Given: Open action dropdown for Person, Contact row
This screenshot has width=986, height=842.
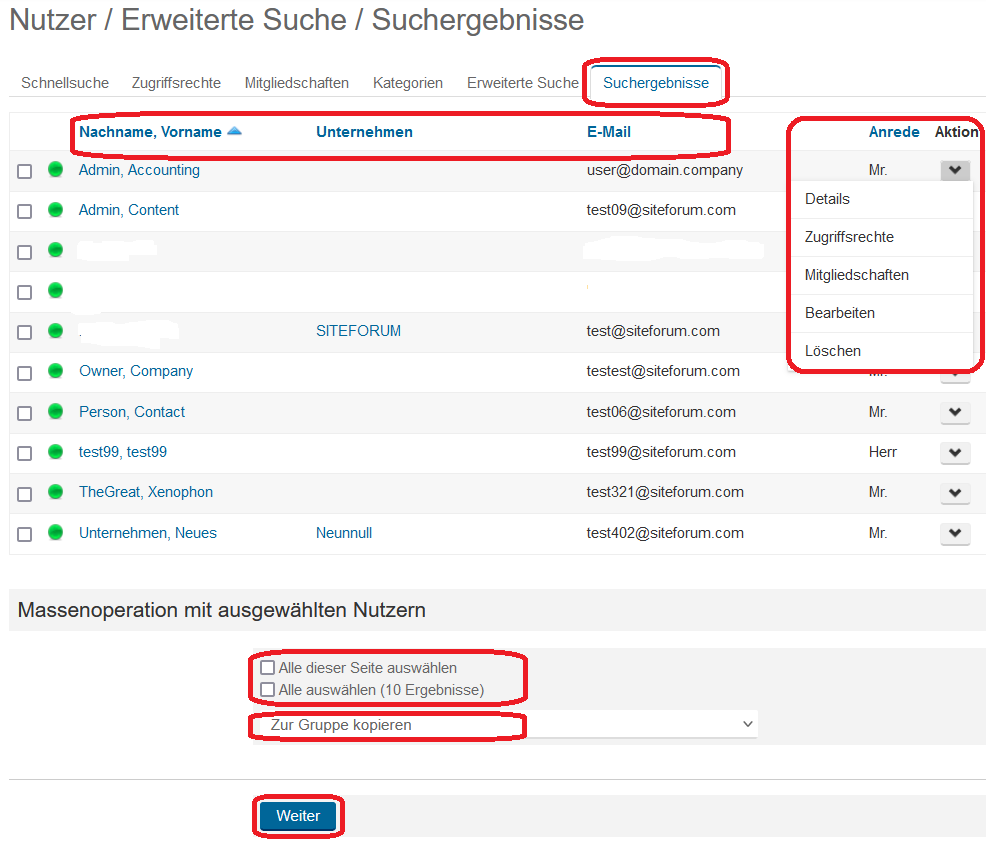Looking at the screenshot, I should coord(955,412).
